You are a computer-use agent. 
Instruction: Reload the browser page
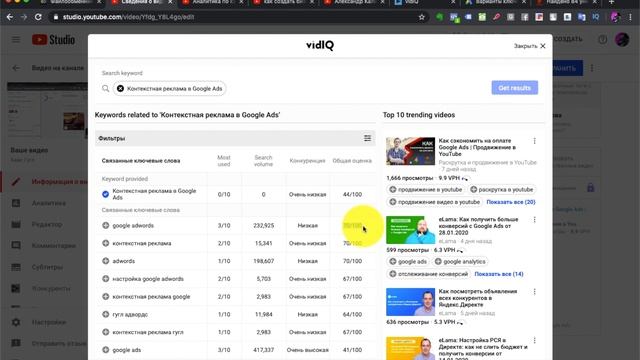click(x=38, y=17)
